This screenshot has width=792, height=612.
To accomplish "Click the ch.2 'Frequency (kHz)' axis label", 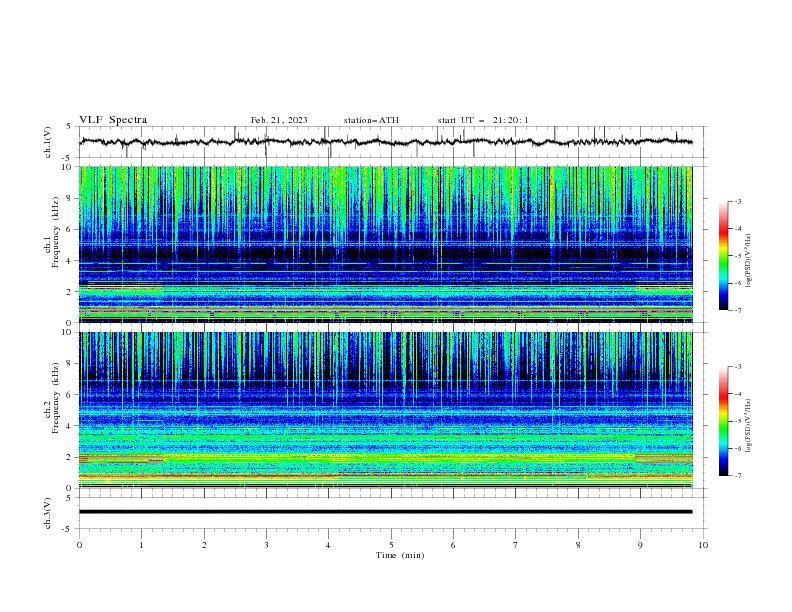I will [55, 398].
